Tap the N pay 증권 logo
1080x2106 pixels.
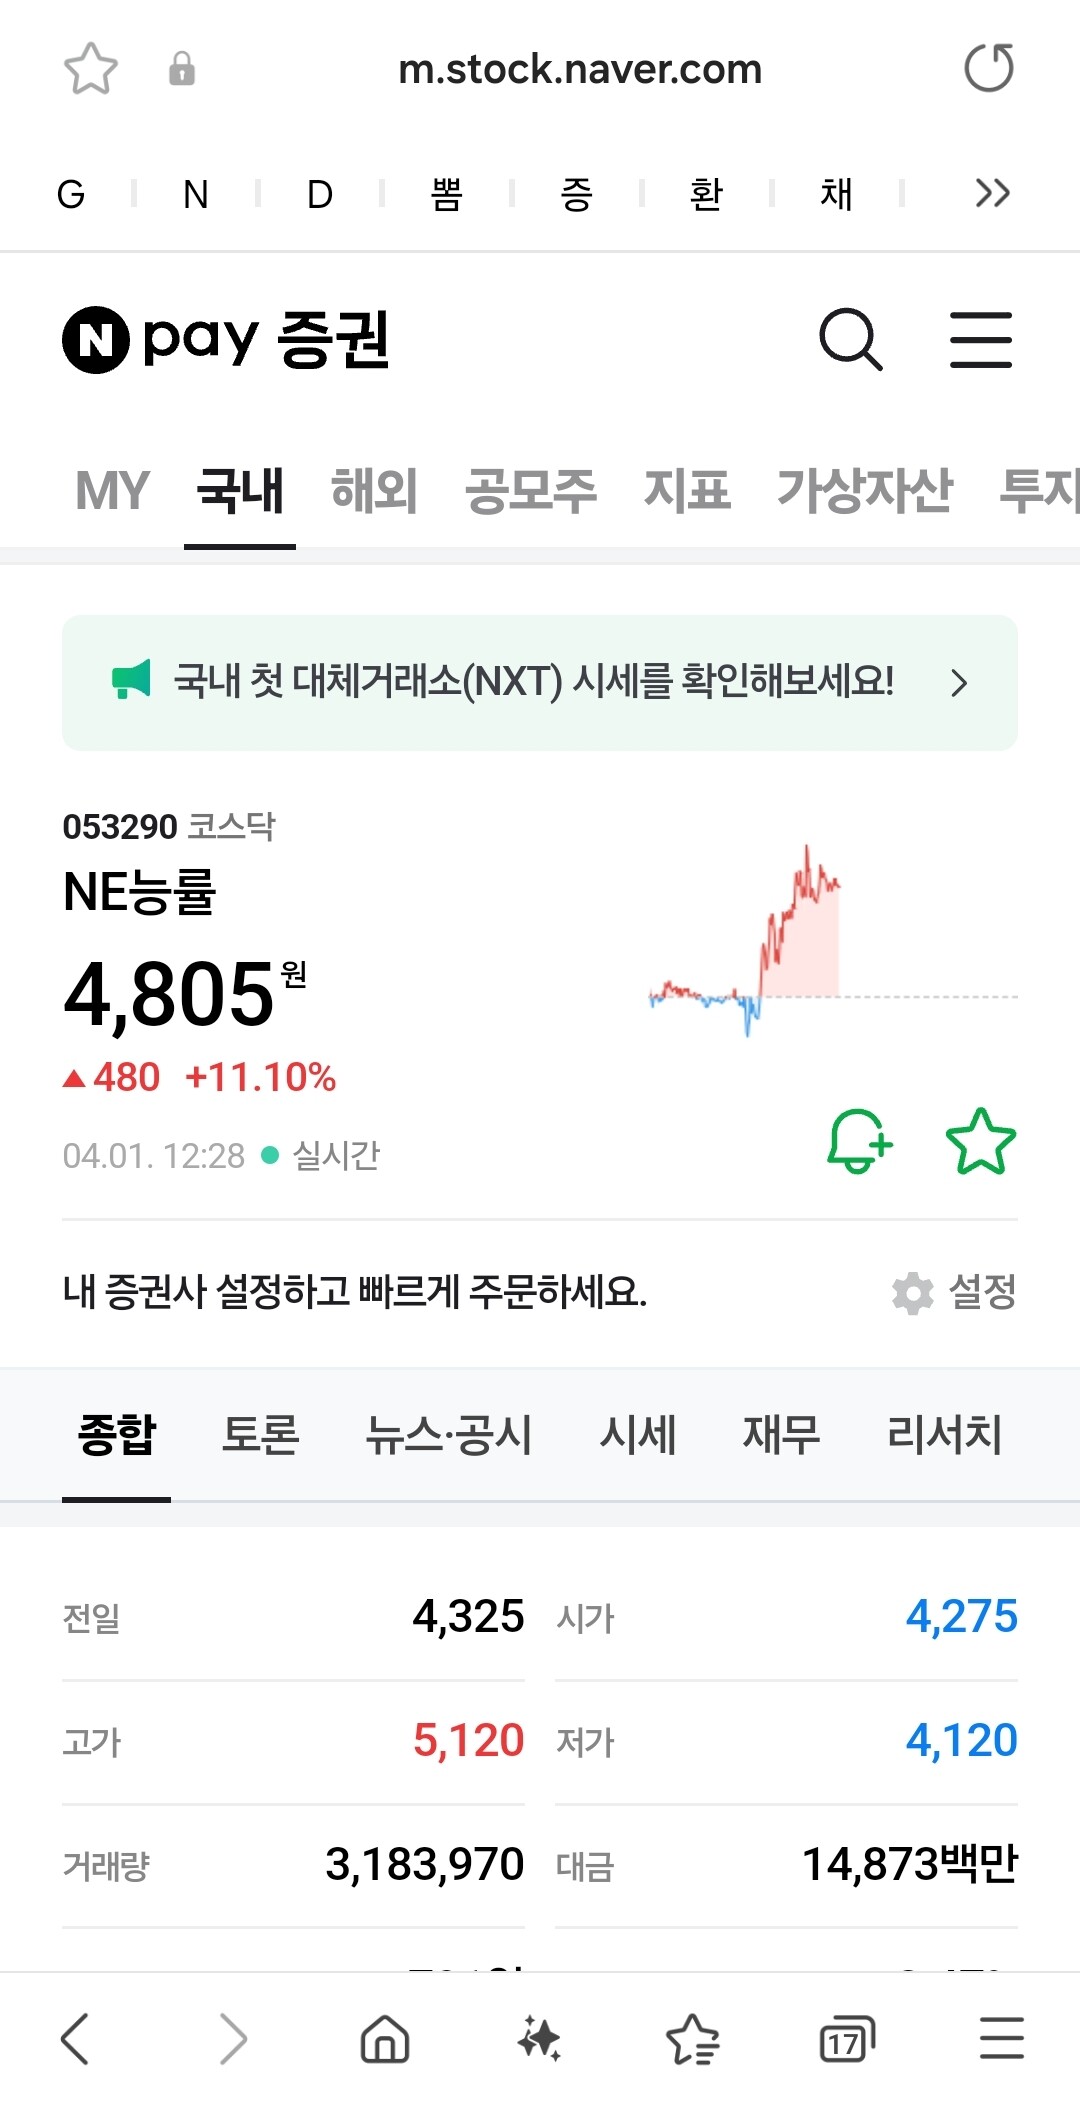click(x=226, y=340)
